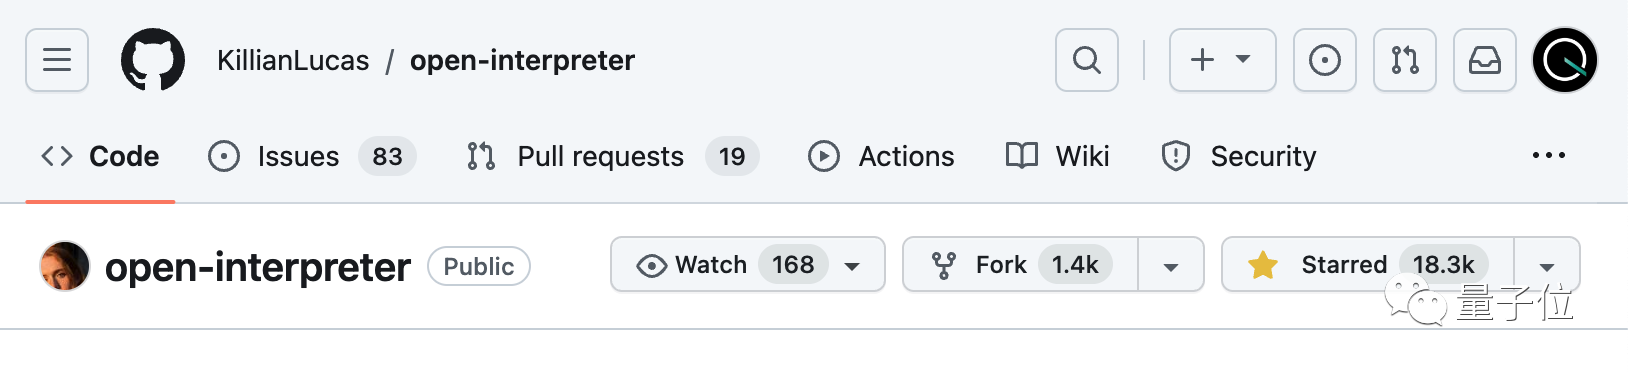1628x374 pixels.
Task: Open the Actions tab
Action: coord(881,156)
